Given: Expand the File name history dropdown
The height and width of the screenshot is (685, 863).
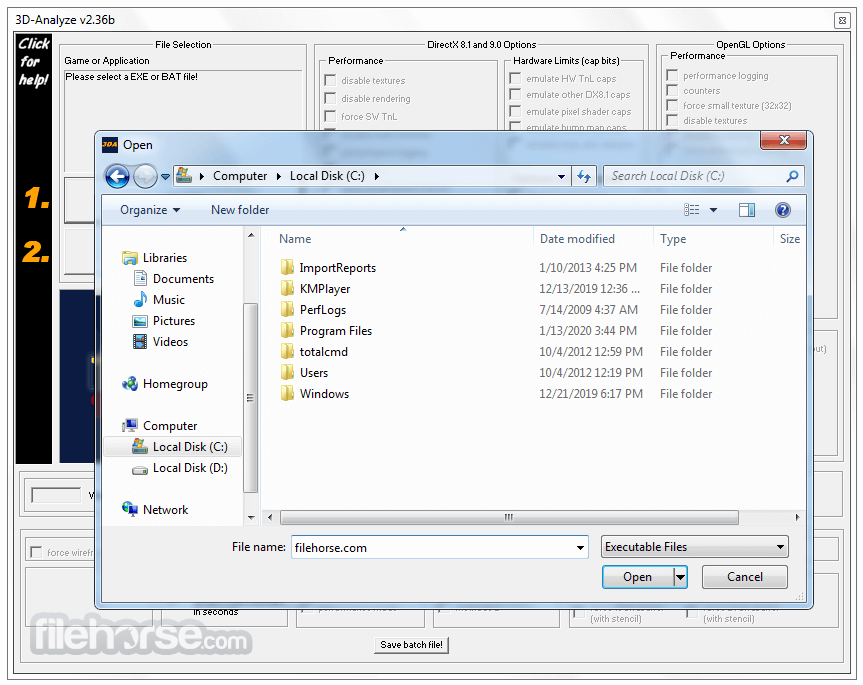Looking at the screenshot, I should point(580,547).
